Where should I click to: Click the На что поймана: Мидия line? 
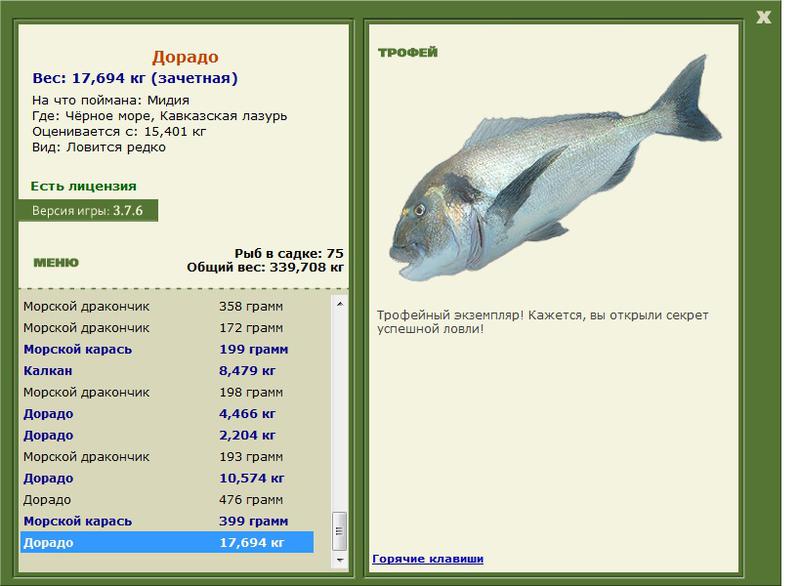coord(111,100)
